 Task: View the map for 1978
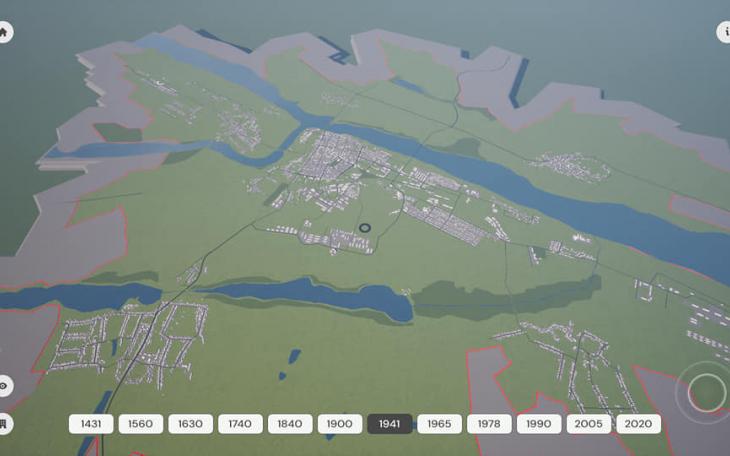(x=489, y=424)
